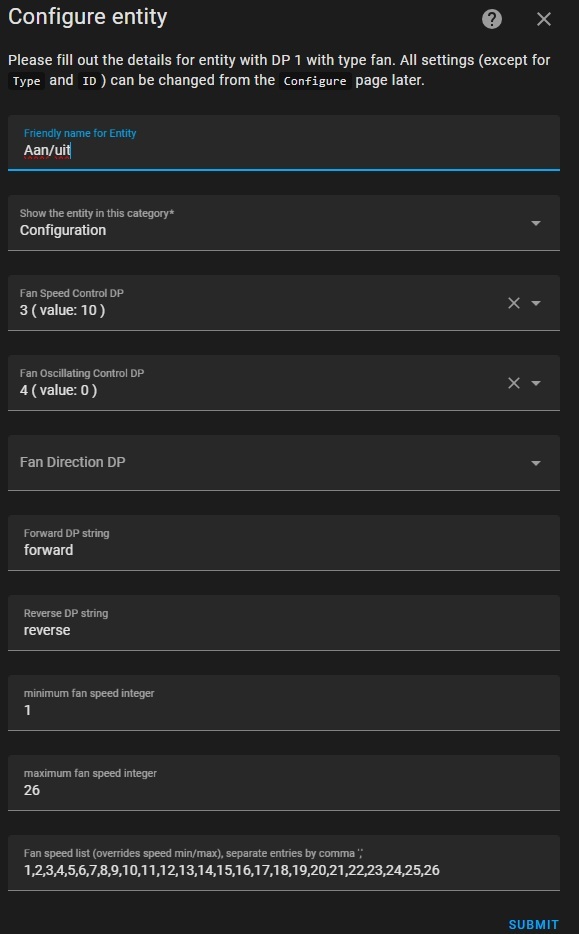
Task: Click the 'Configure' code label in the description
Action: click(x=315, y=81)
